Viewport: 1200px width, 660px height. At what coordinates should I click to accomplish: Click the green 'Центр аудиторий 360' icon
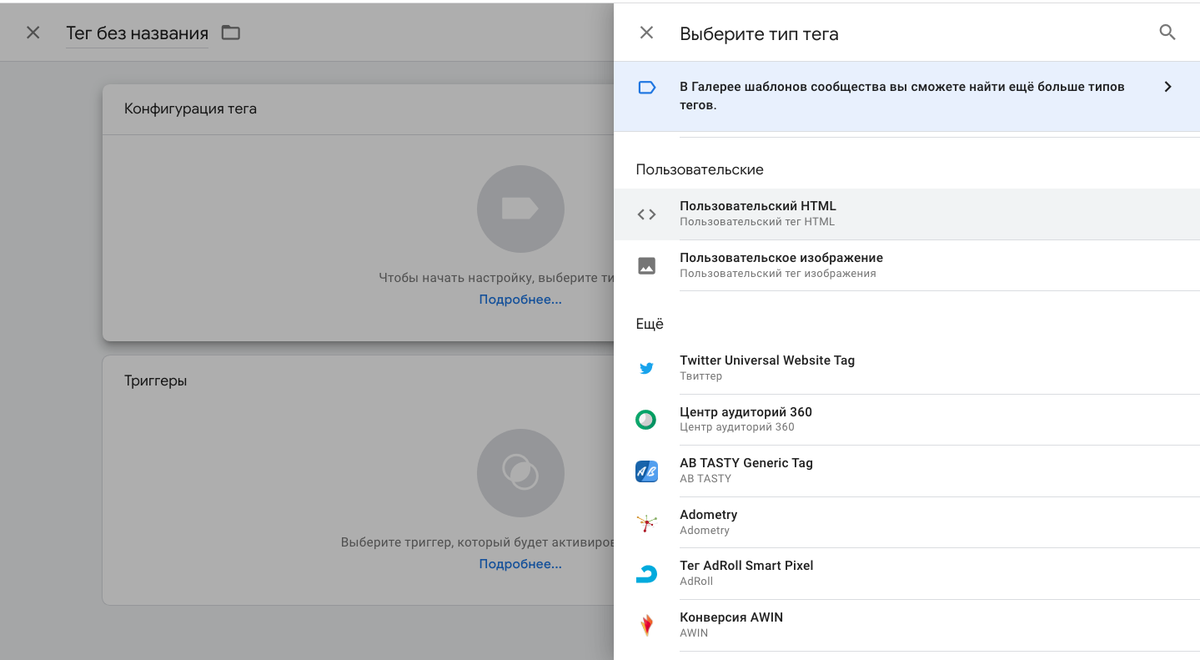pyautogui.click(x=647, y=420)
